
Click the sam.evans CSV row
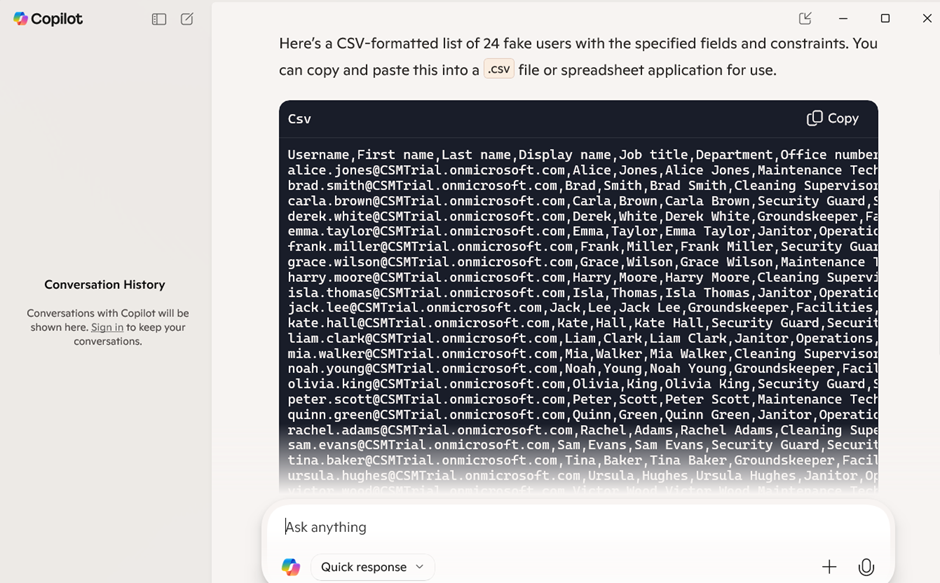click(x=582, y=445)
